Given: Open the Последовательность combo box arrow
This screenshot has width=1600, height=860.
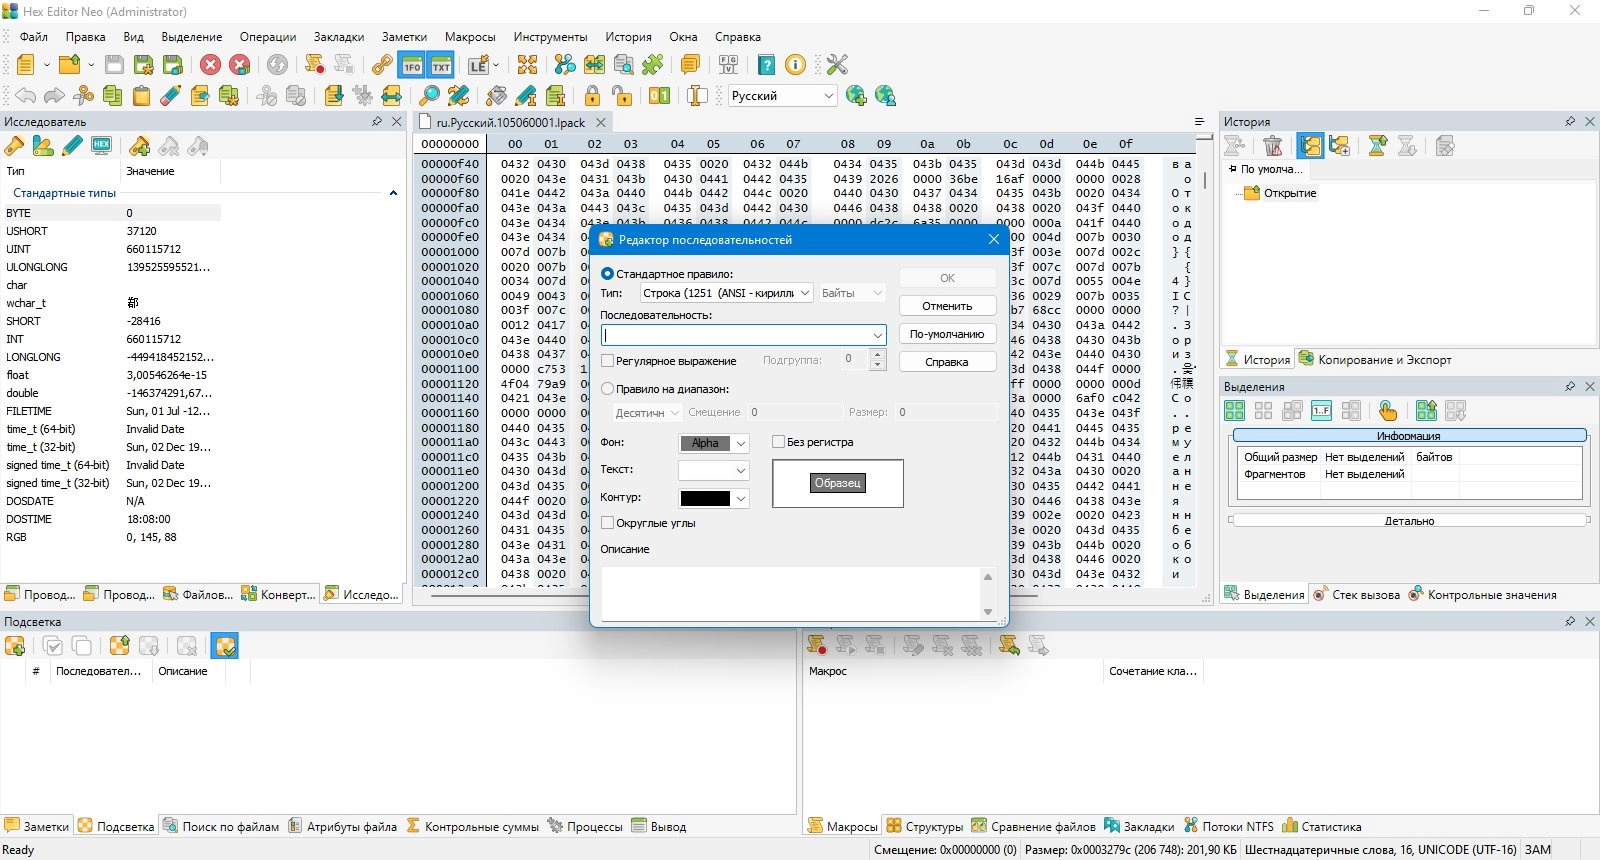Looking at the screenshot, I should point(877,335).
